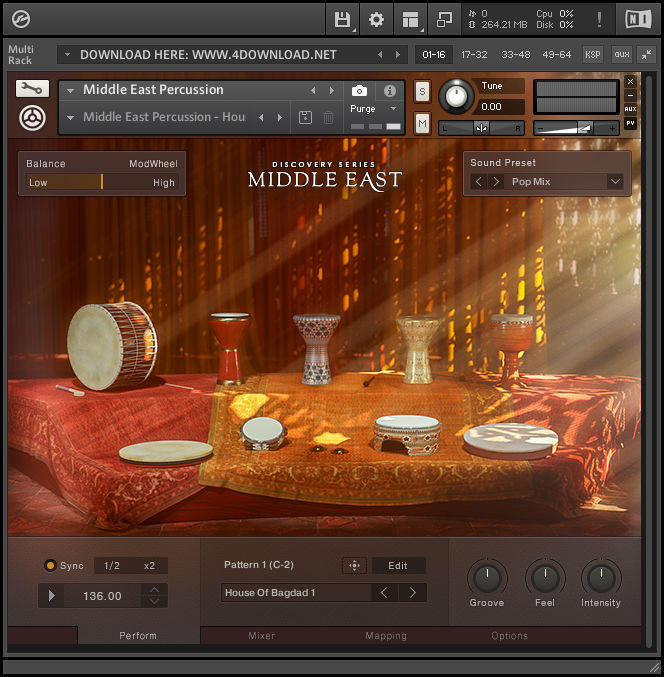Toggle the PV button in instrument header

[x=630, y=123]
